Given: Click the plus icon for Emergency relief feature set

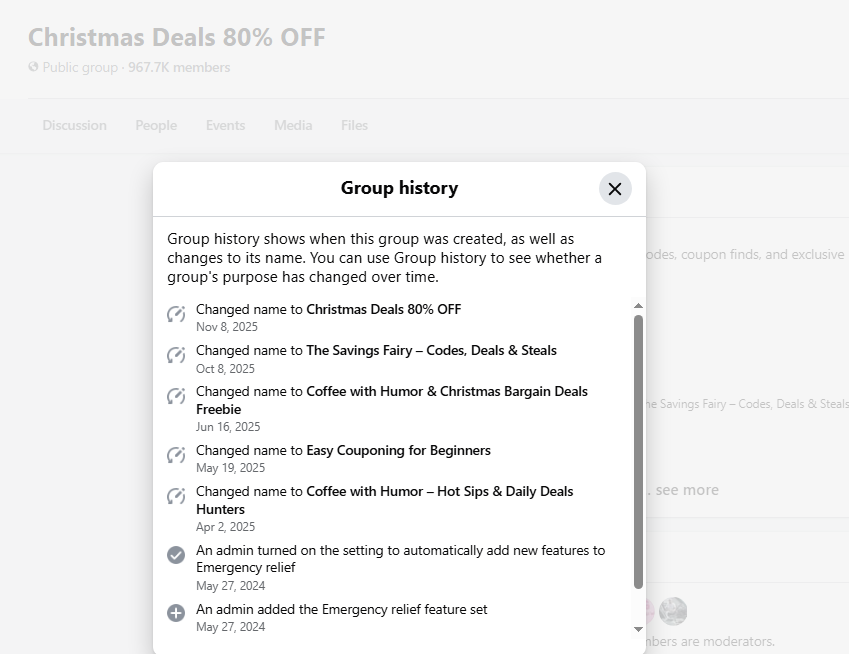Looking at the screenshot, I should coord(176,613).
